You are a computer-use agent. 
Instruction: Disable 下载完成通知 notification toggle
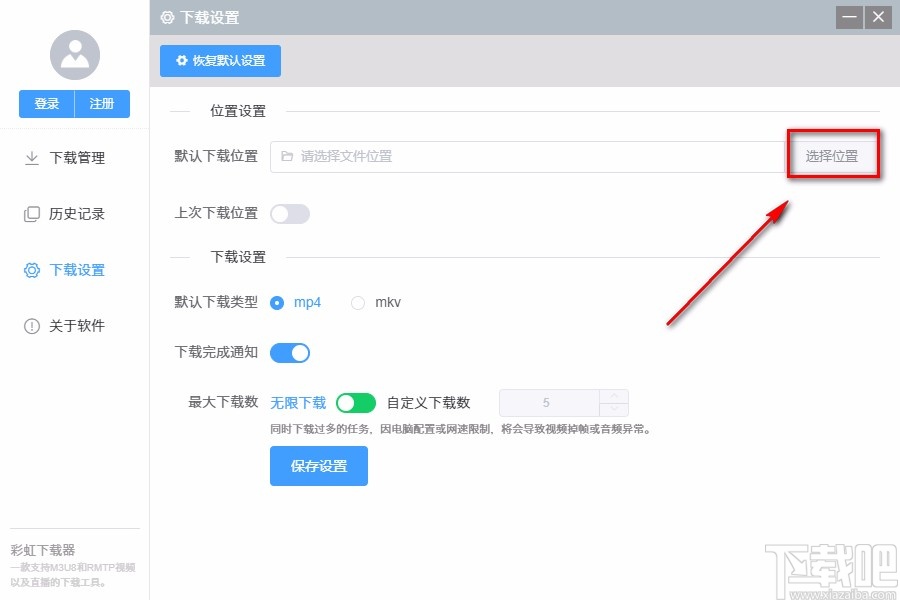(x=289, y=352)
